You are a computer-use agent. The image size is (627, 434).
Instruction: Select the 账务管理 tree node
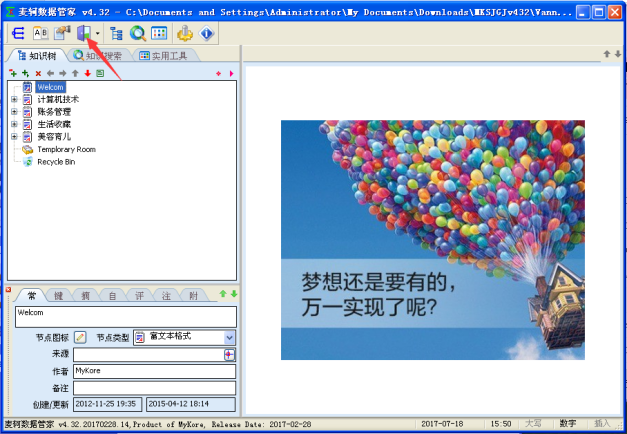(x=54, y=112)
